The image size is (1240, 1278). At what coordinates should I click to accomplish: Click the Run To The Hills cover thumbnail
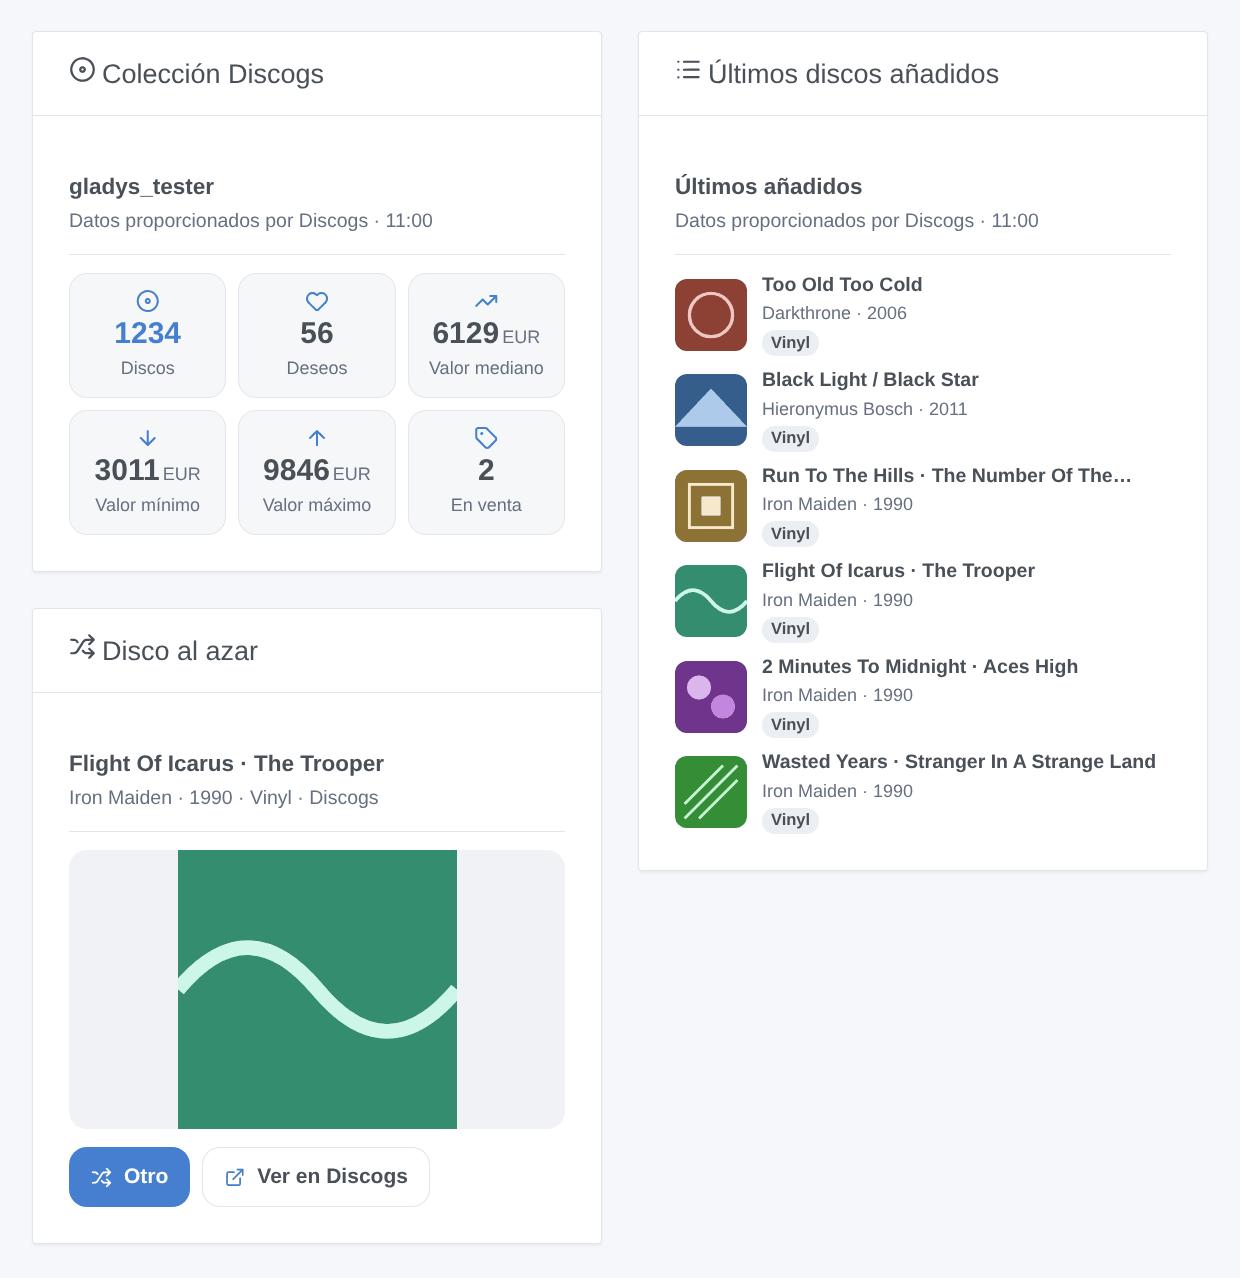tap(711, 506)
